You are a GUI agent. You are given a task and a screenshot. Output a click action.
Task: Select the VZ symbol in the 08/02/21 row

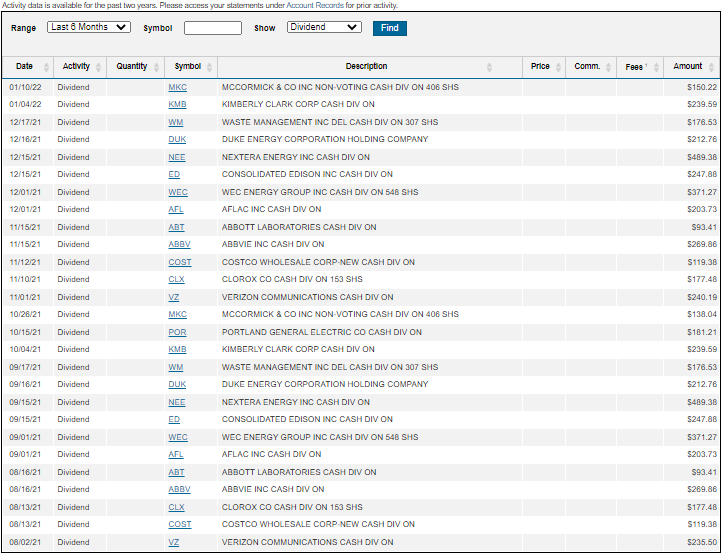pyautogui.click(x=174, y=542)
